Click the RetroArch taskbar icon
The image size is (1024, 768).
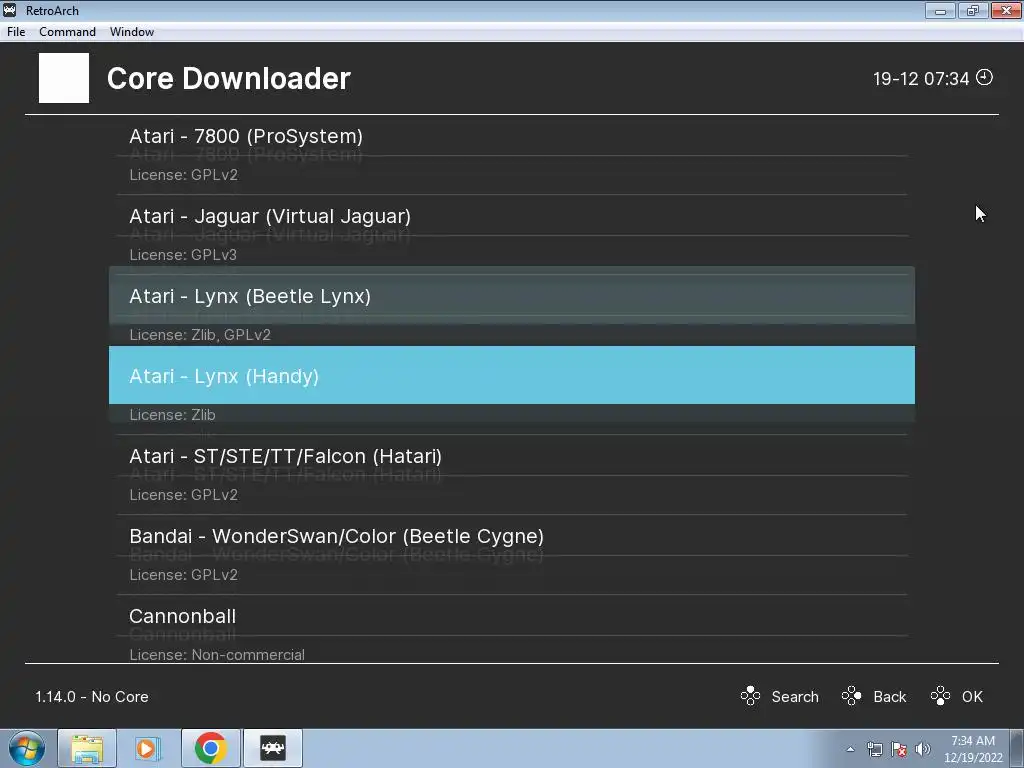click(x=273, y=748)
